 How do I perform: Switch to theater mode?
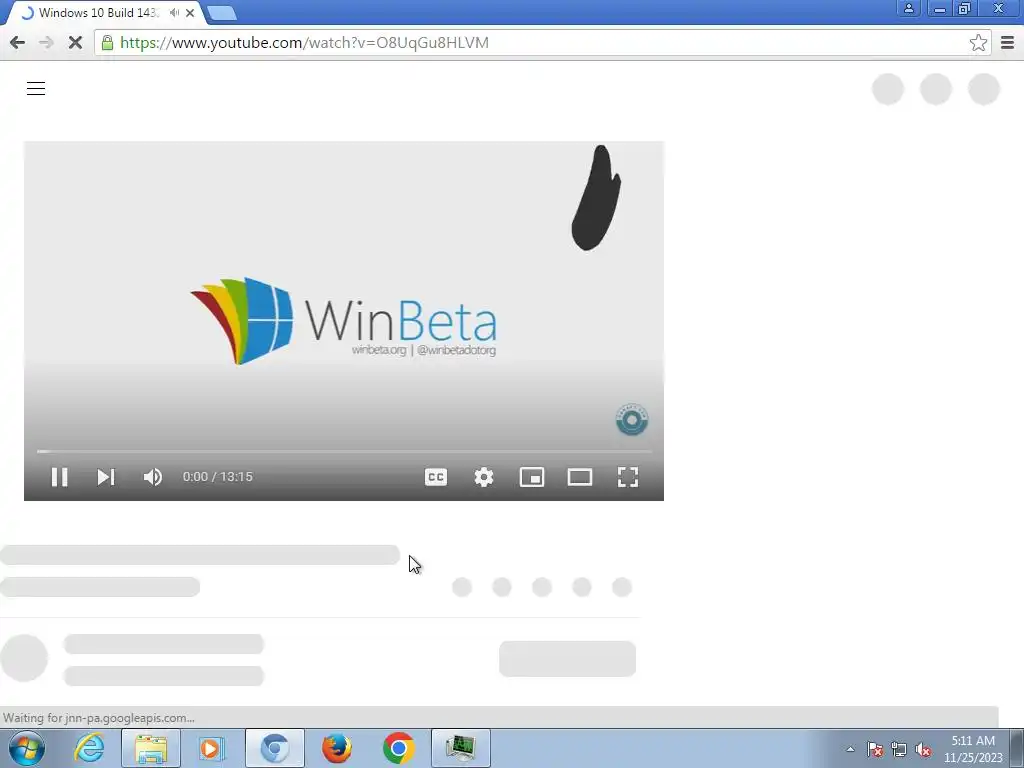click(x=580, y=477)
